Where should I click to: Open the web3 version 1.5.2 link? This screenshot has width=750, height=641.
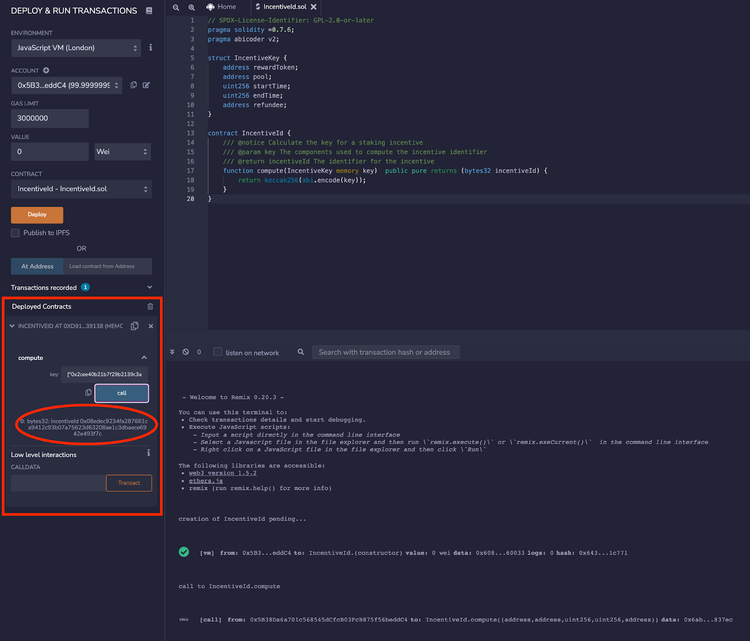click(222, 473)
